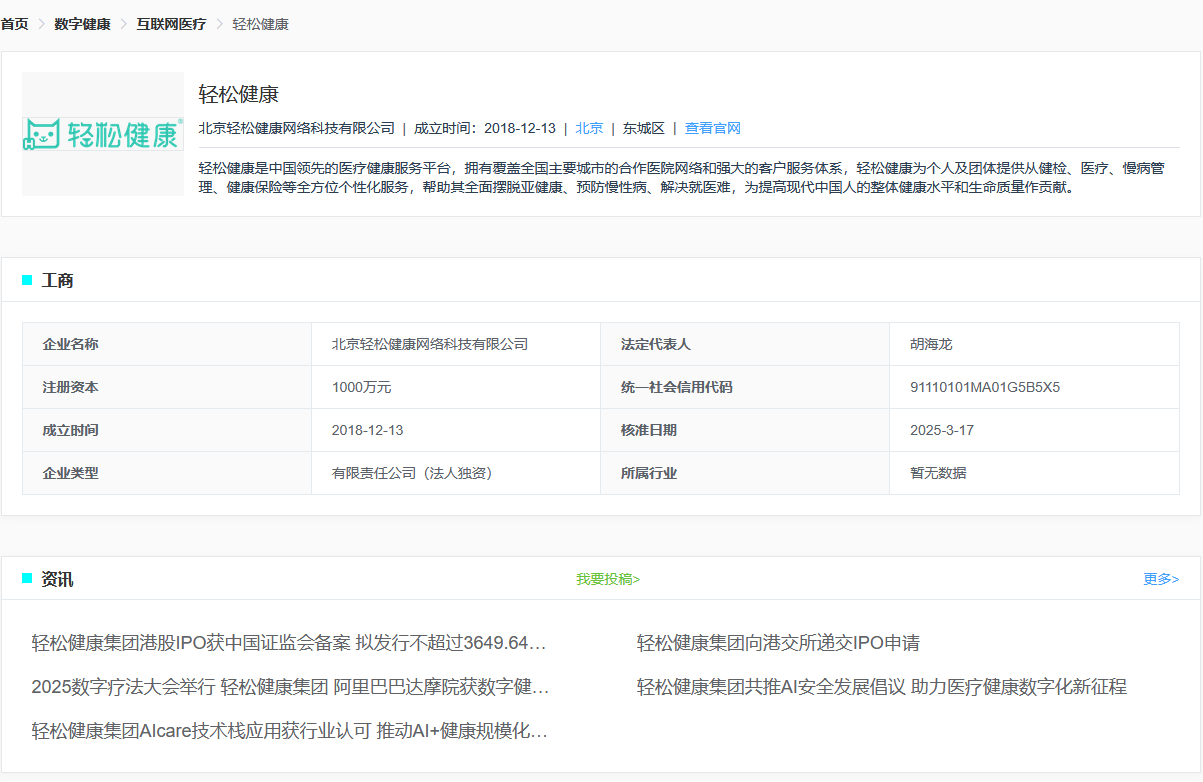Click the 北京 location link
This screenshot has height=782, width=1203.
pos(589,128)
